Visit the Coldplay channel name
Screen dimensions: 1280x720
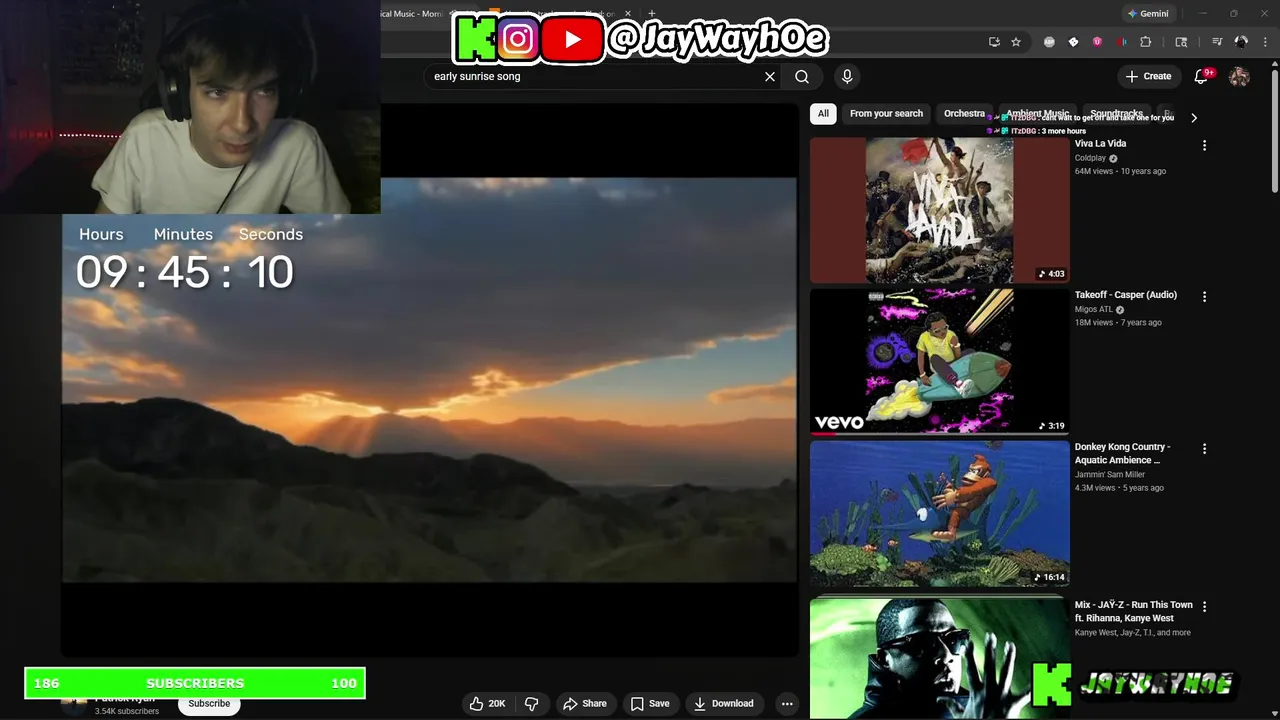pyautogui.click(x=1090, y=158)
